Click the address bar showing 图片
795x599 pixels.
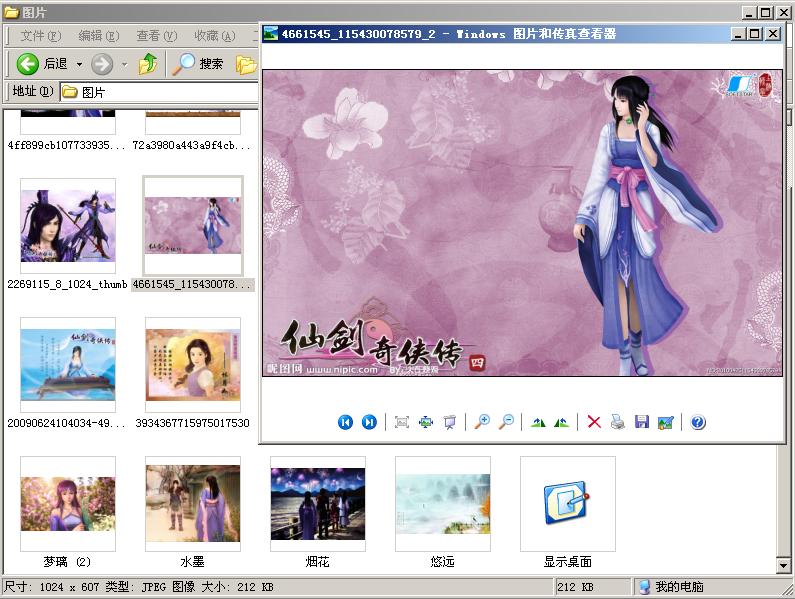coord(159,92)
